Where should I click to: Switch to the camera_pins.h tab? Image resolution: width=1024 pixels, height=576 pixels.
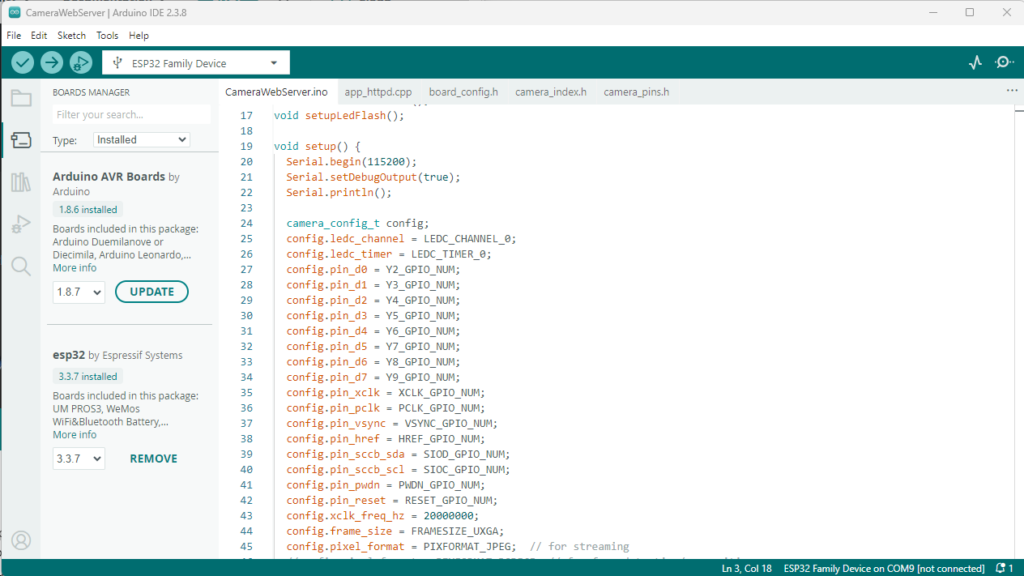[636, 92]
